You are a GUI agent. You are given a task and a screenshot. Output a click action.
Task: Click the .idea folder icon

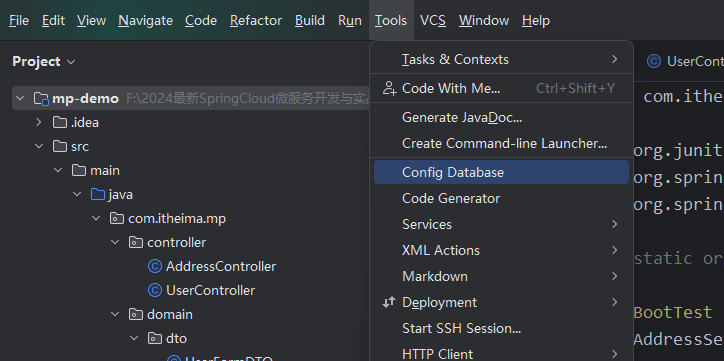pyautogui.click(x=60, y=122)
